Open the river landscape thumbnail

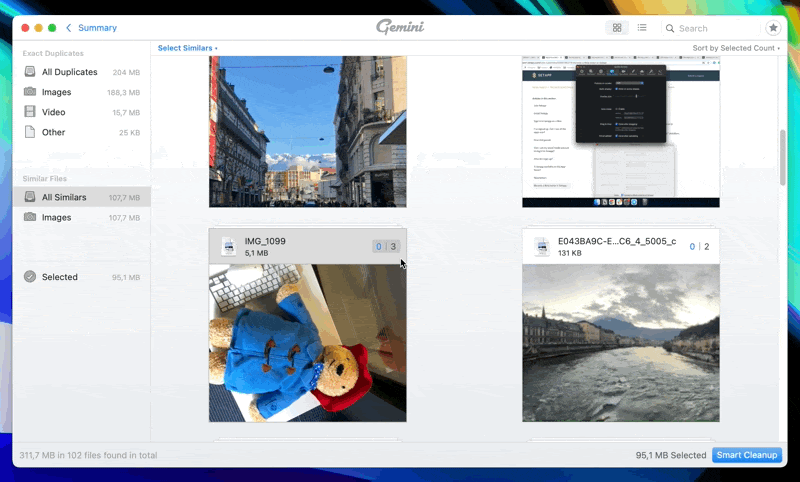coord(621,343)
